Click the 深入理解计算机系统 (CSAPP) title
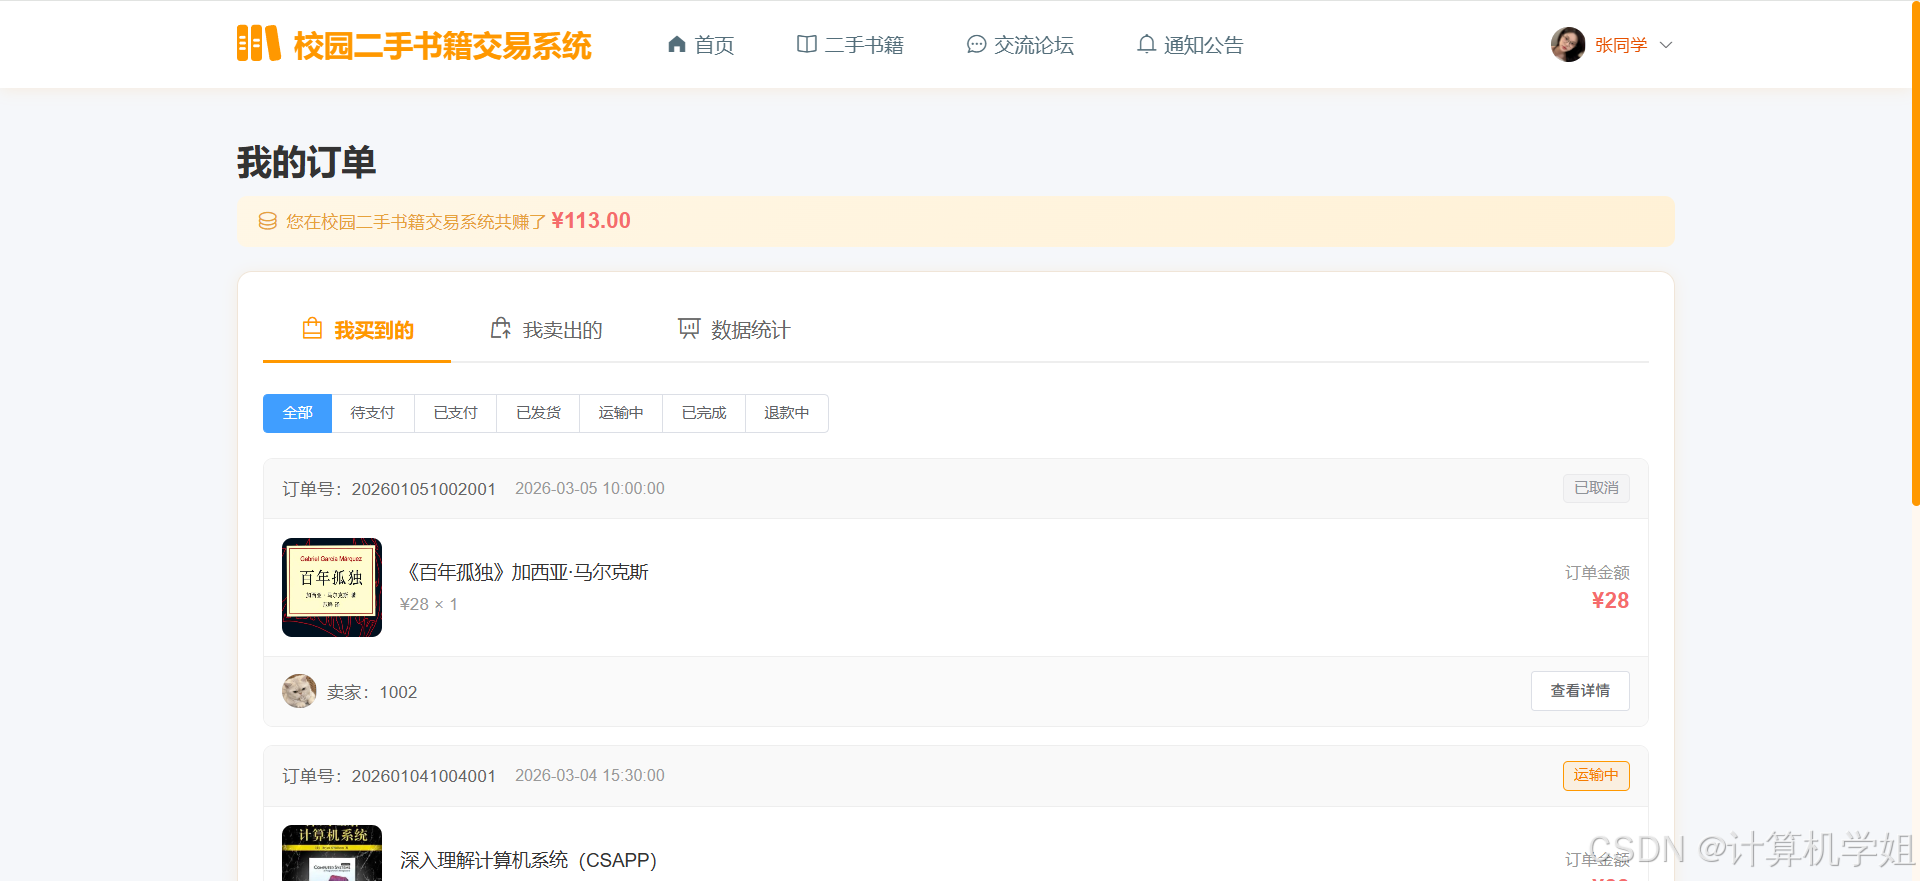 pyautogui.click(x=528, y=860)
